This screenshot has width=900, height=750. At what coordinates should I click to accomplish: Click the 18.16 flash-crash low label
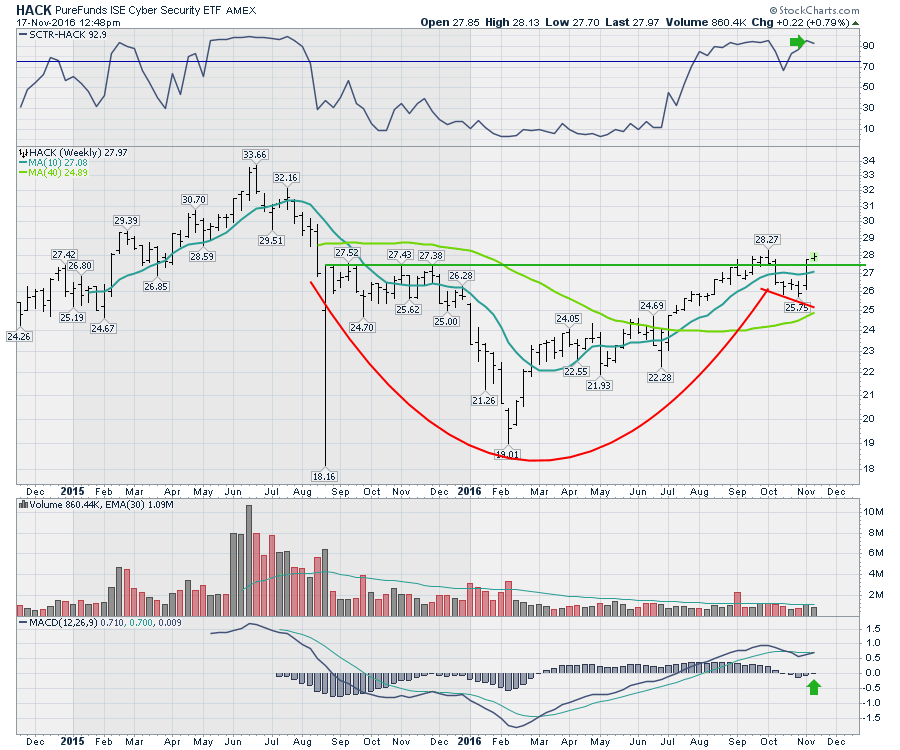tap(324, 476)
